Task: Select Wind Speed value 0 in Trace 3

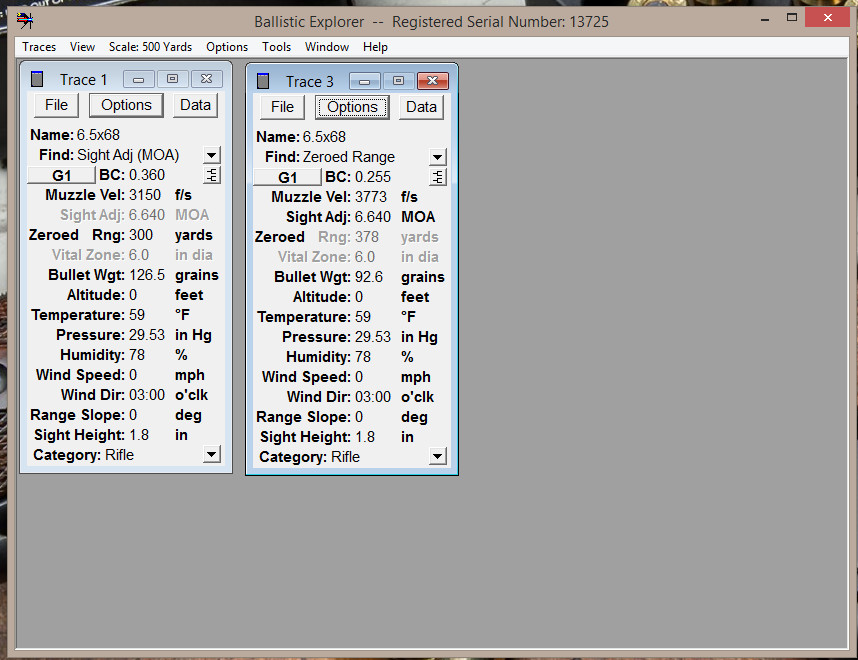Action: coord(359,377)
